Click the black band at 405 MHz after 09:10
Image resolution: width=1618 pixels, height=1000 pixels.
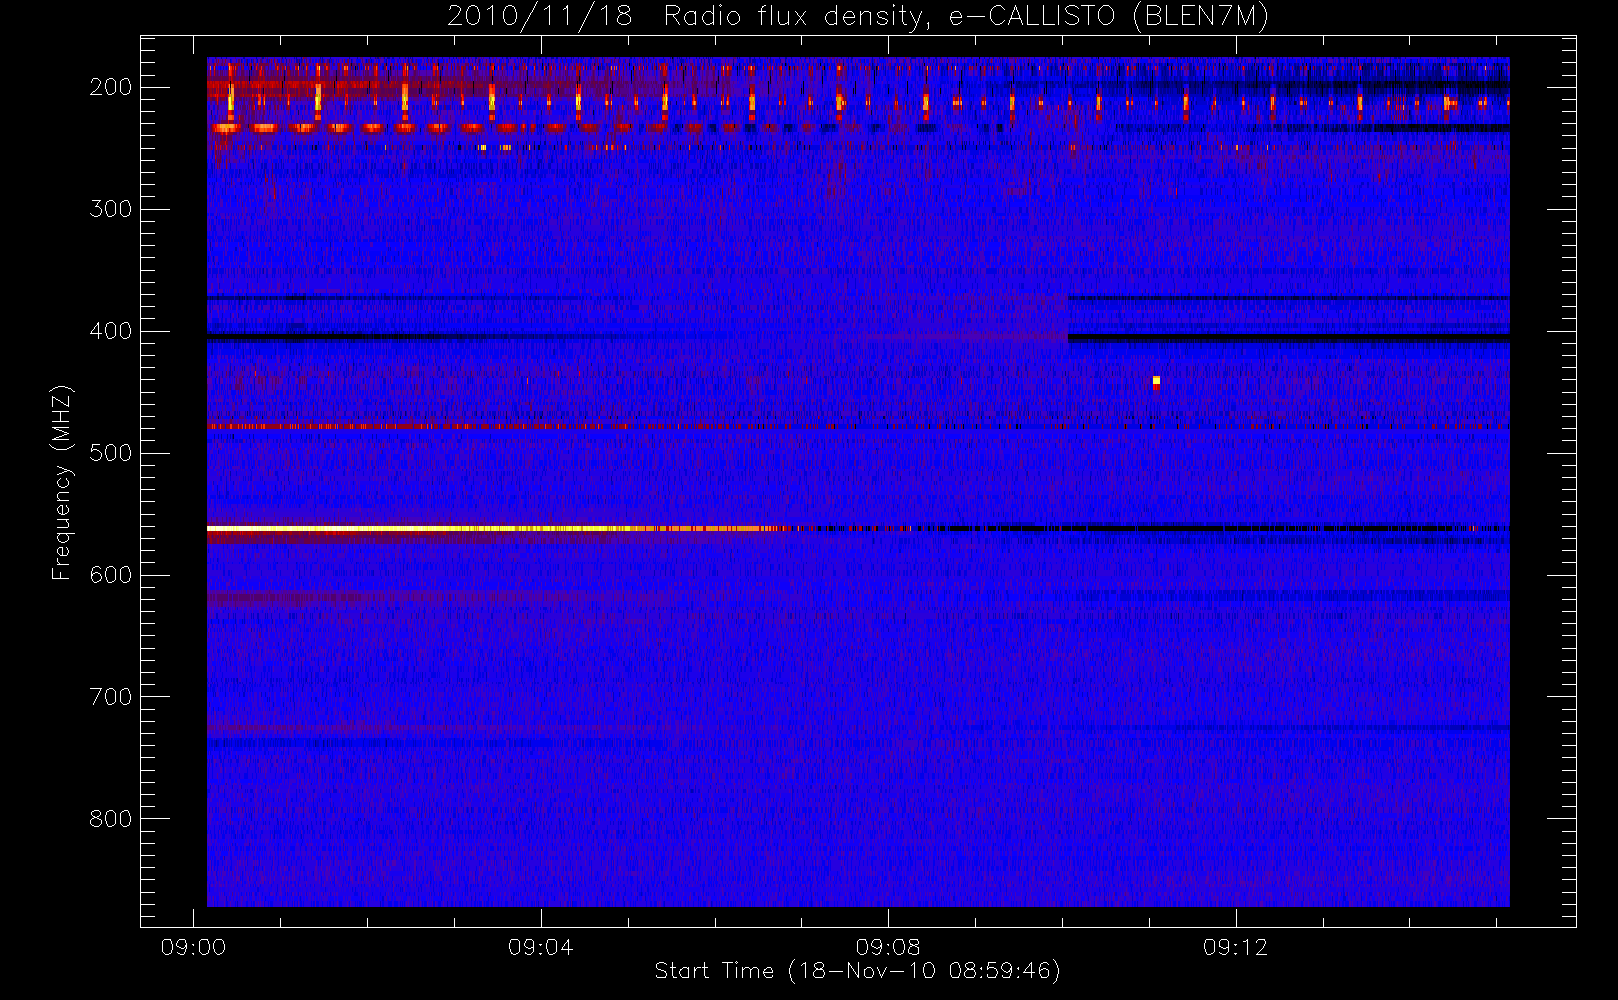pos(1289,338)
